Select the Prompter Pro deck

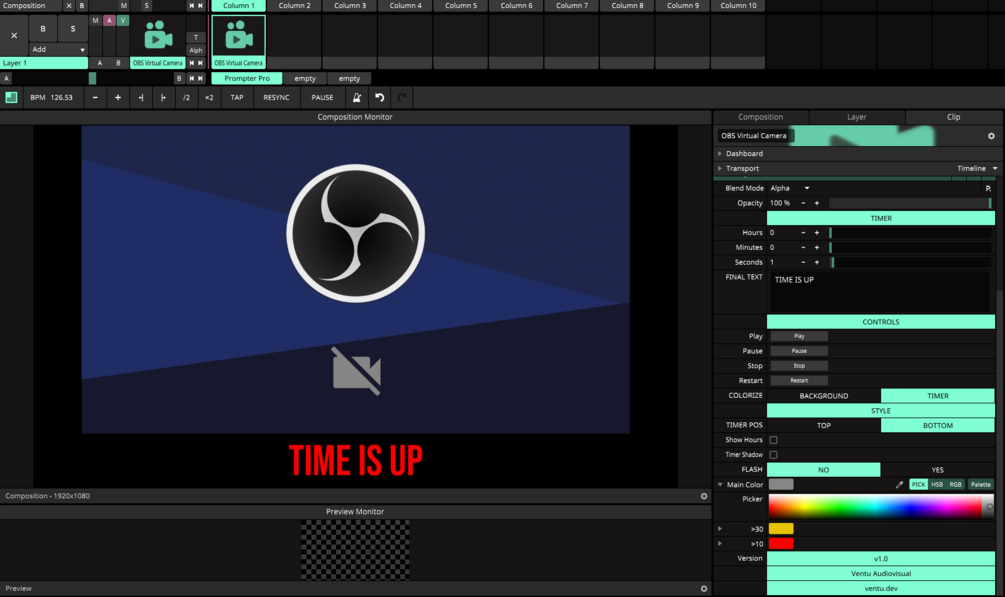(247, 78)
